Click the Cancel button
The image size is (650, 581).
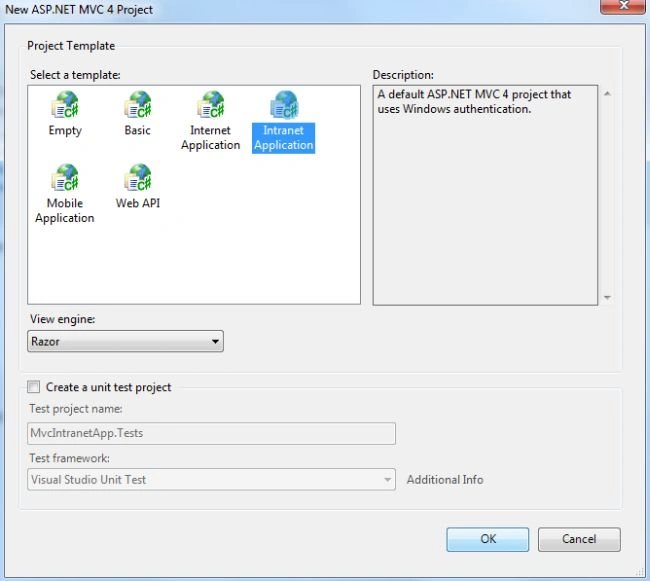click(579, 539)
